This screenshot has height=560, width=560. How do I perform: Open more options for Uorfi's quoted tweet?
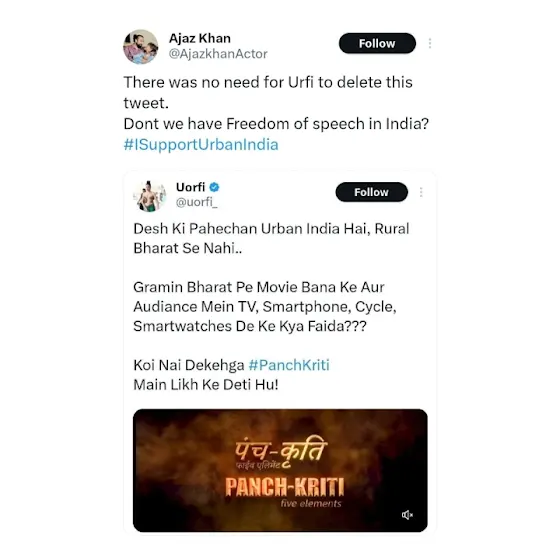pyautogui.click(x=421, y=192)
